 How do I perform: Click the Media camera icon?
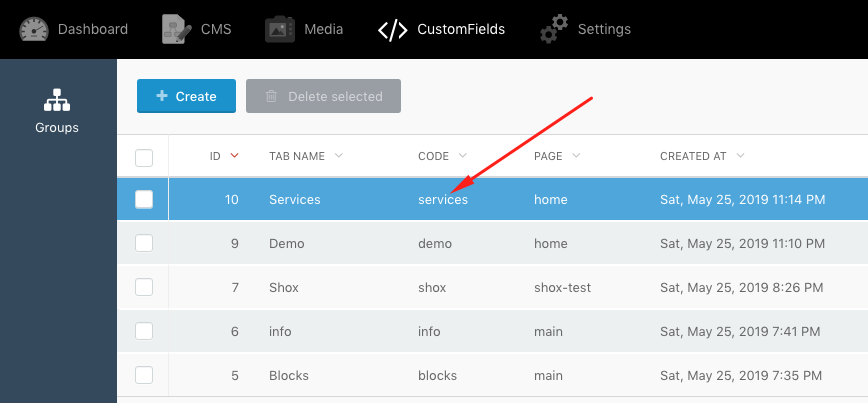tap(280, 29)
